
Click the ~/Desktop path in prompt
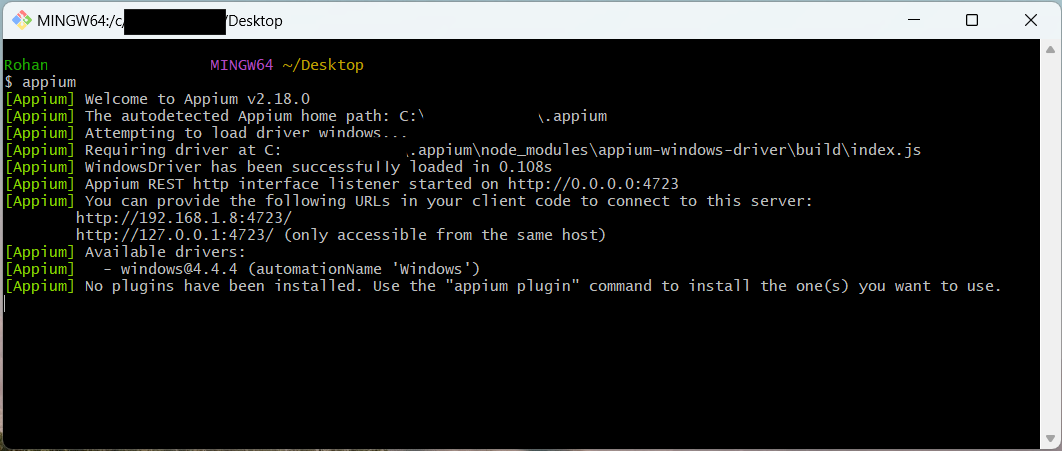pyautogui.click(x=322, y=65)
